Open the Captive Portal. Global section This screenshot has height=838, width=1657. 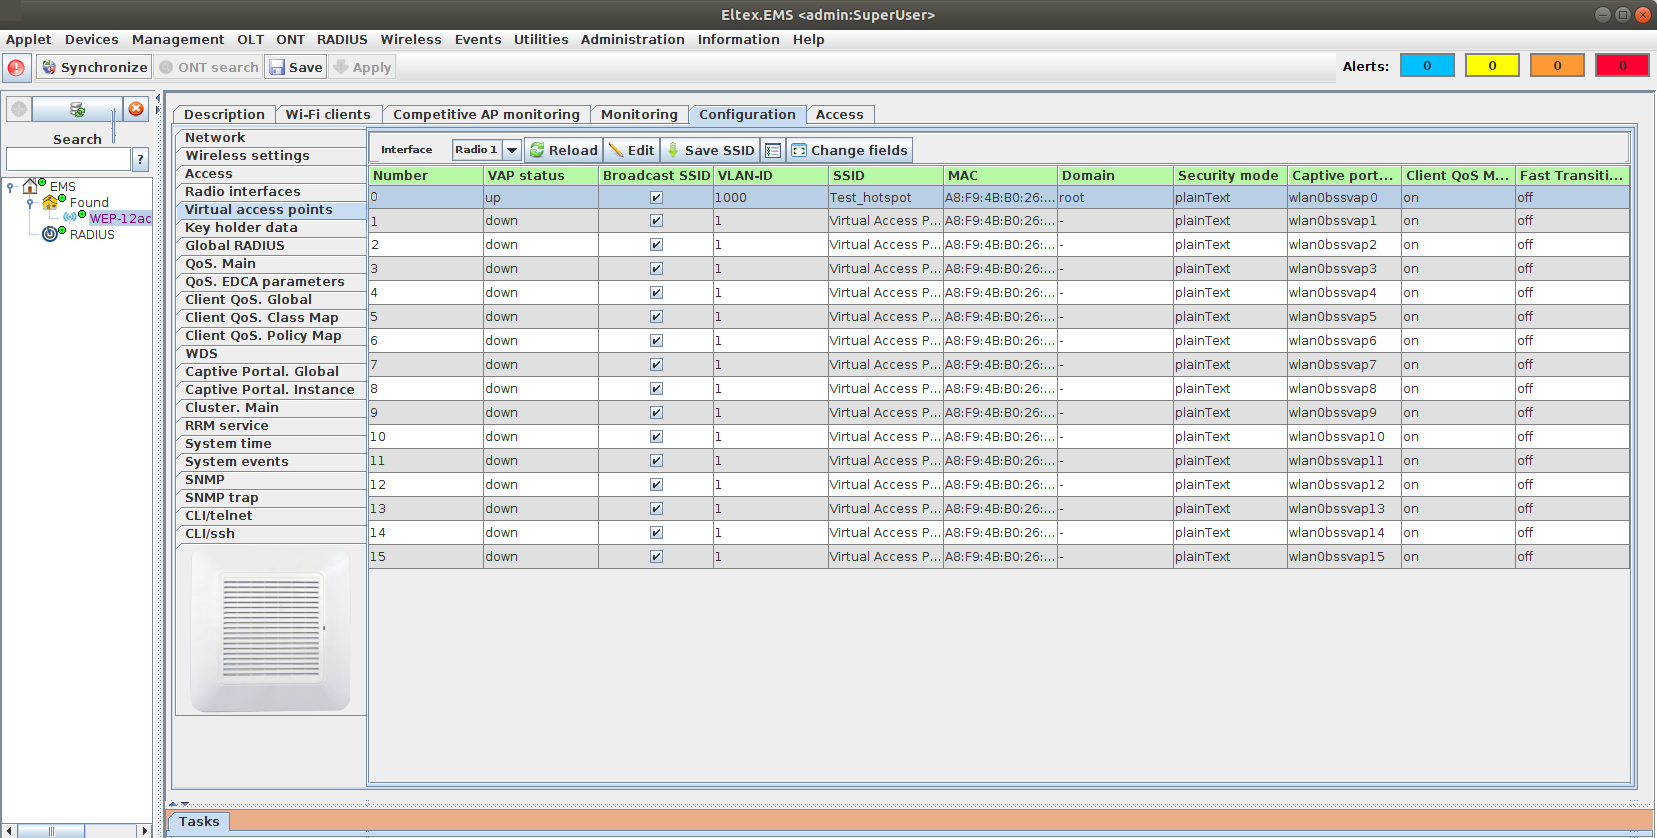[x=271, y=372]
